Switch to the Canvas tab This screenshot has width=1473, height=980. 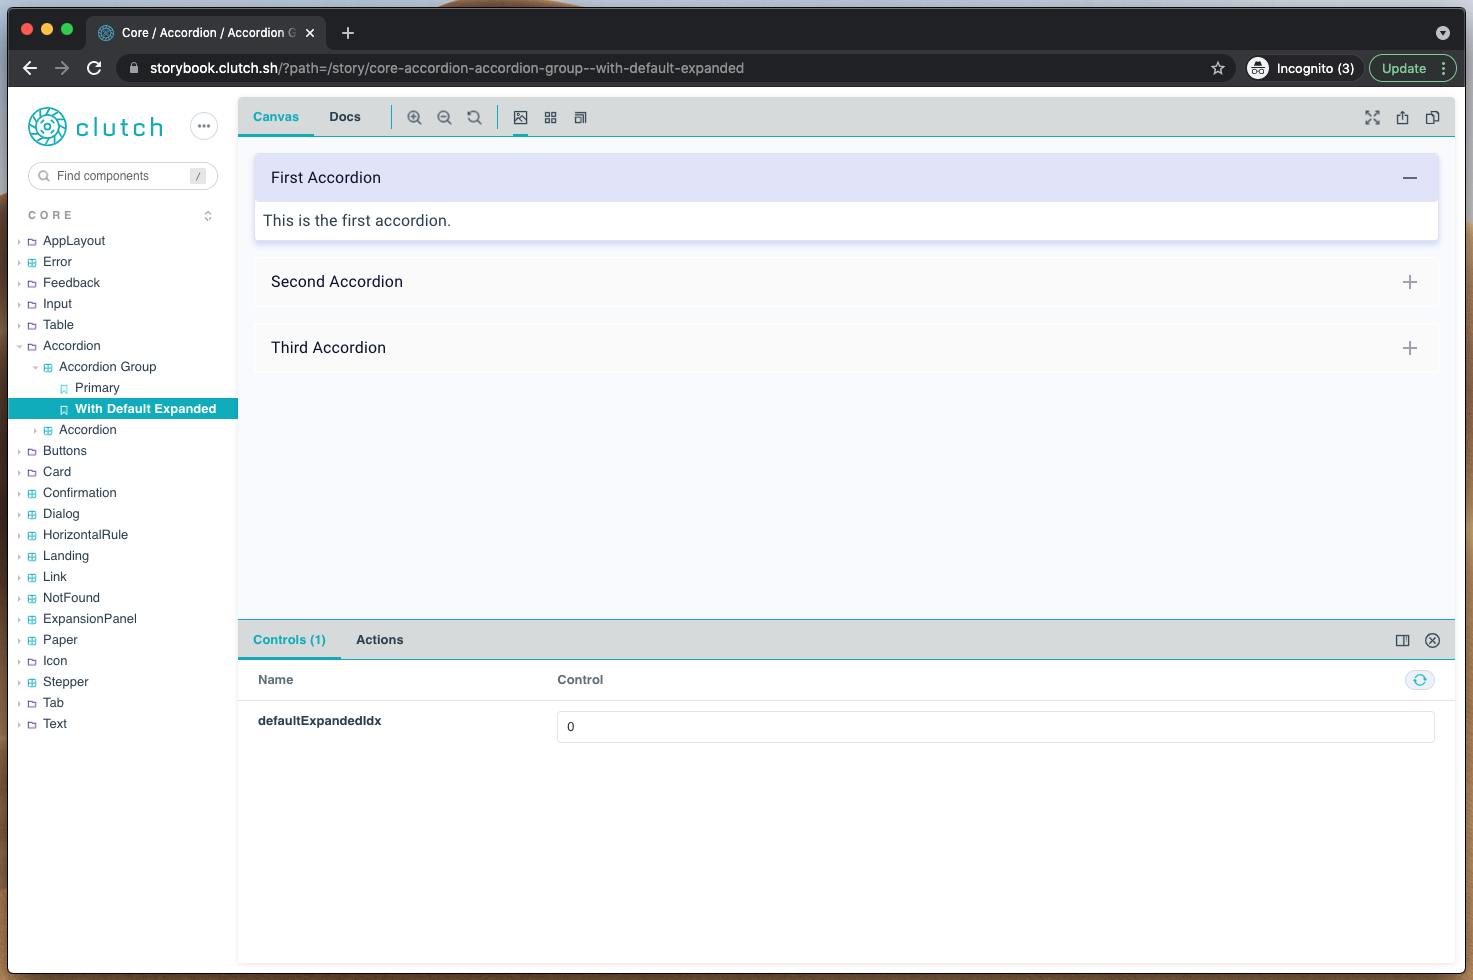tap(276, 117)
